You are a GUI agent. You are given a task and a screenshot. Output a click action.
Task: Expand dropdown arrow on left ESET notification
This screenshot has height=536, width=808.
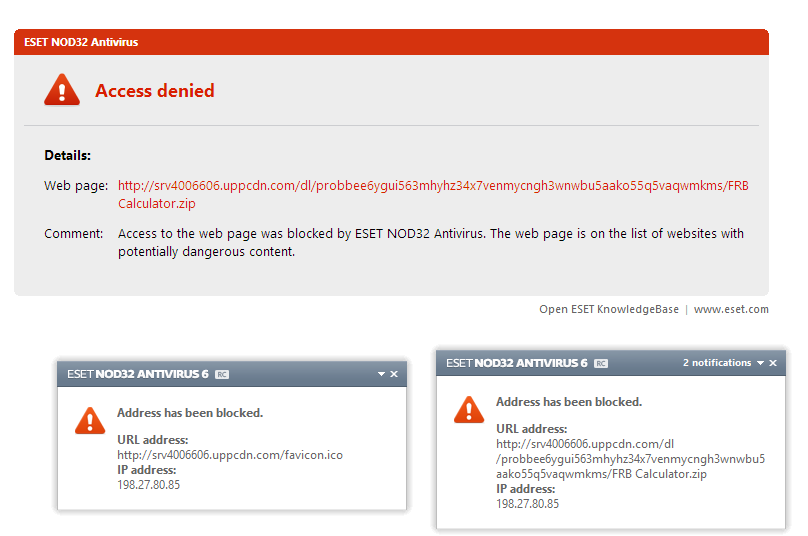coord(381,374)
